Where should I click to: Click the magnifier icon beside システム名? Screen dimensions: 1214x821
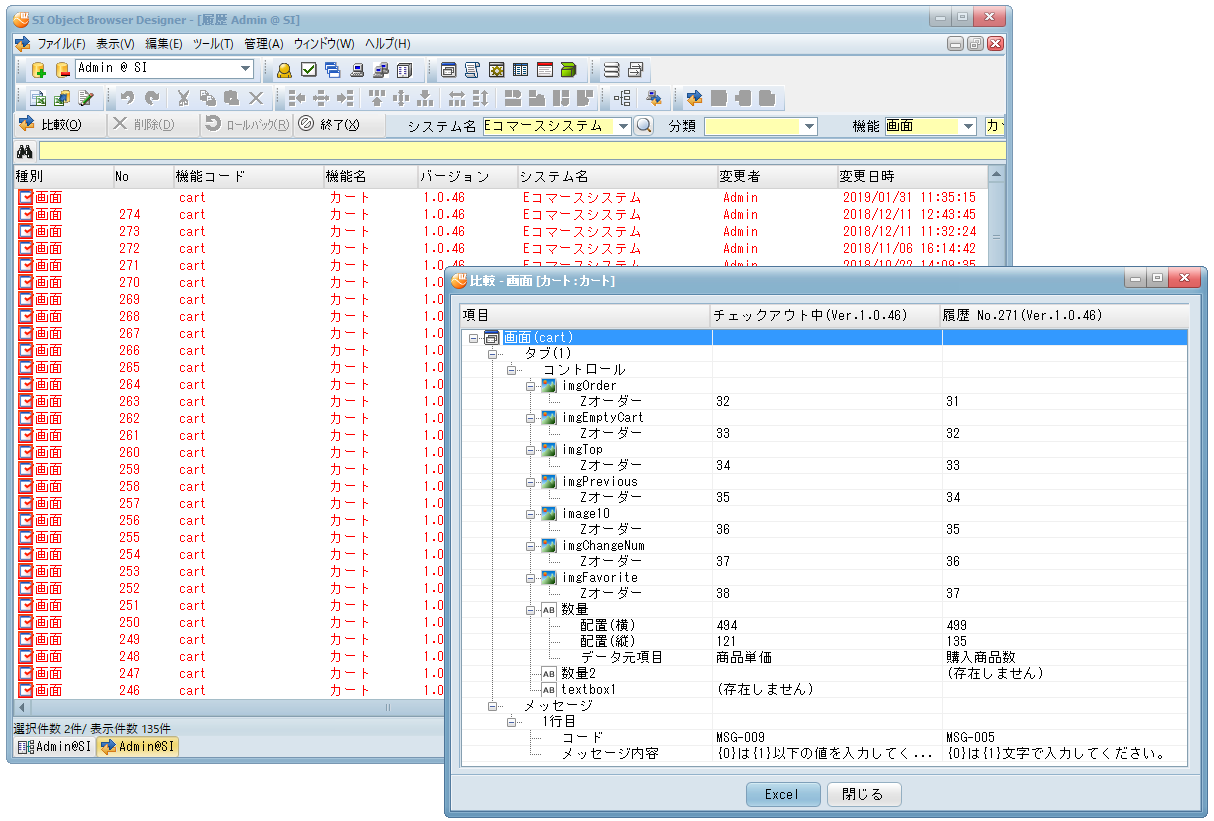[x=644, y=126]
